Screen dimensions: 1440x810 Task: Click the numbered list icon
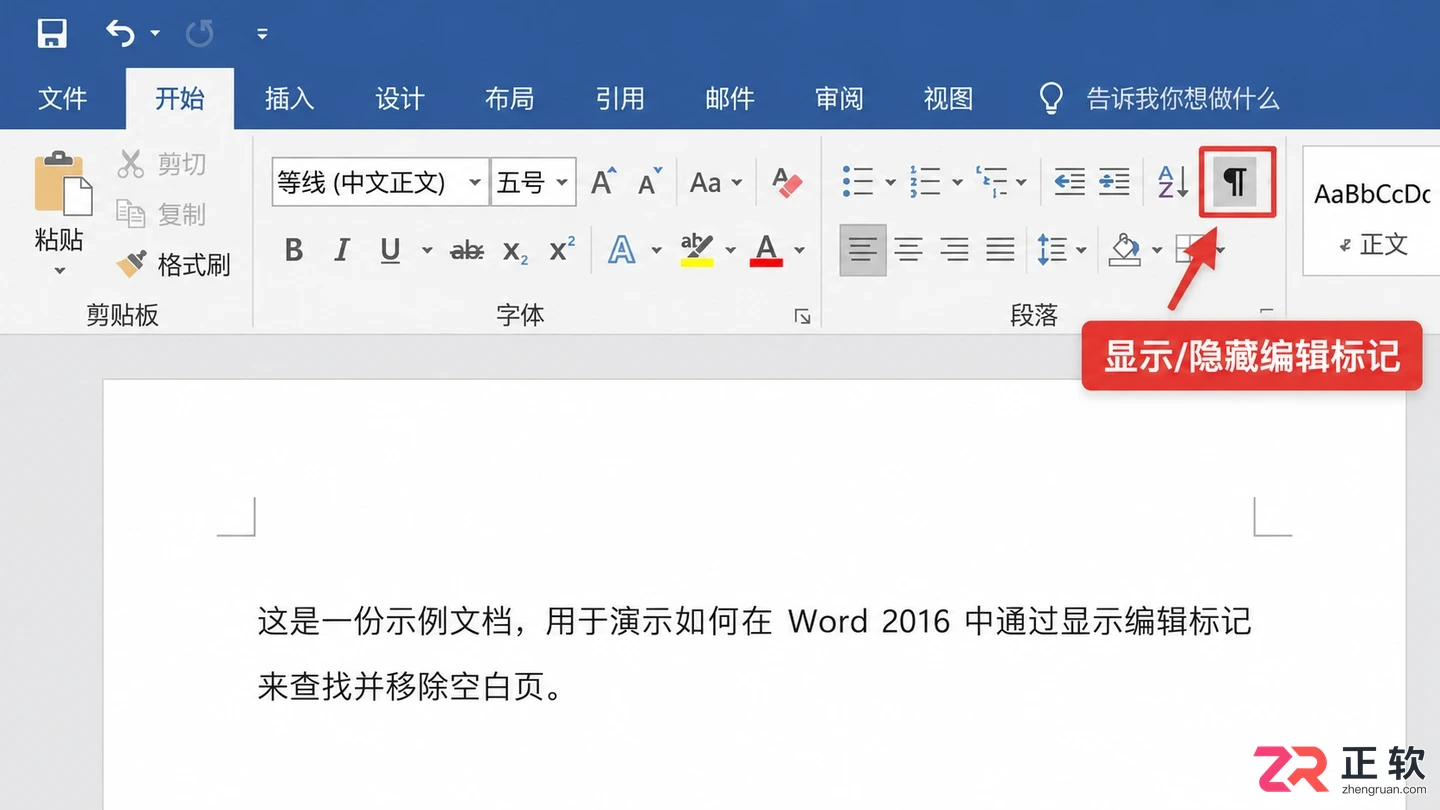tap(925, 182)
